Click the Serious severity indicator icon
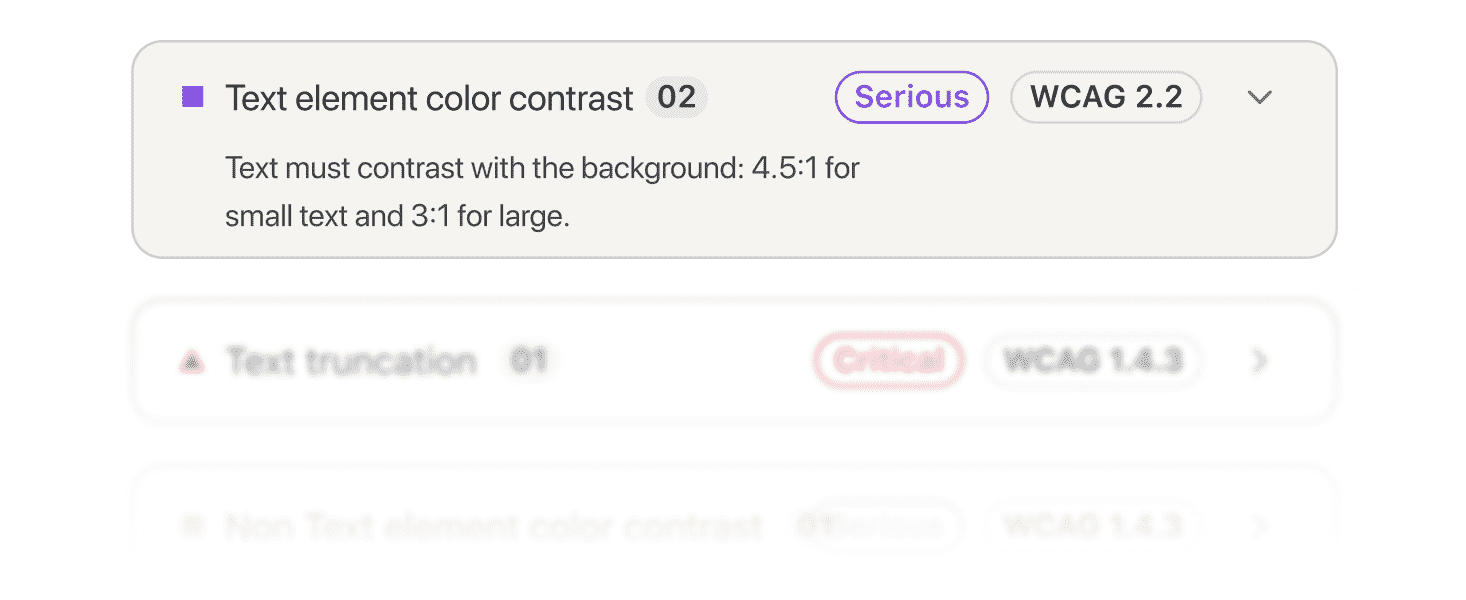 (x=911, y=97)
